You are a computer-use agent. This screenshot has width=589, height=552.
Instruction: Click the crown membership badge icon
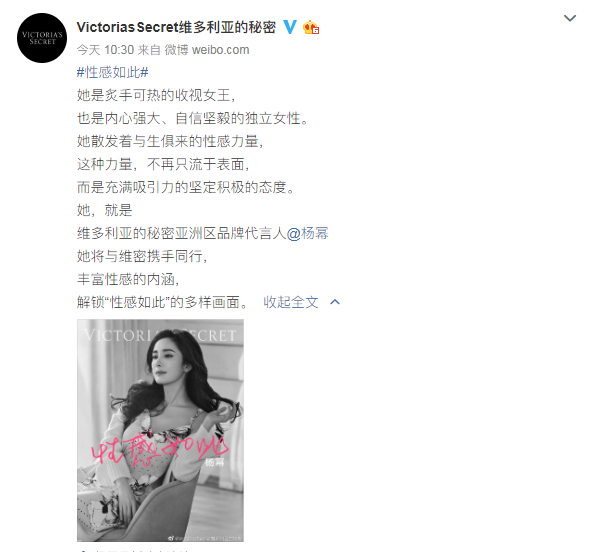tap(311, 27)
